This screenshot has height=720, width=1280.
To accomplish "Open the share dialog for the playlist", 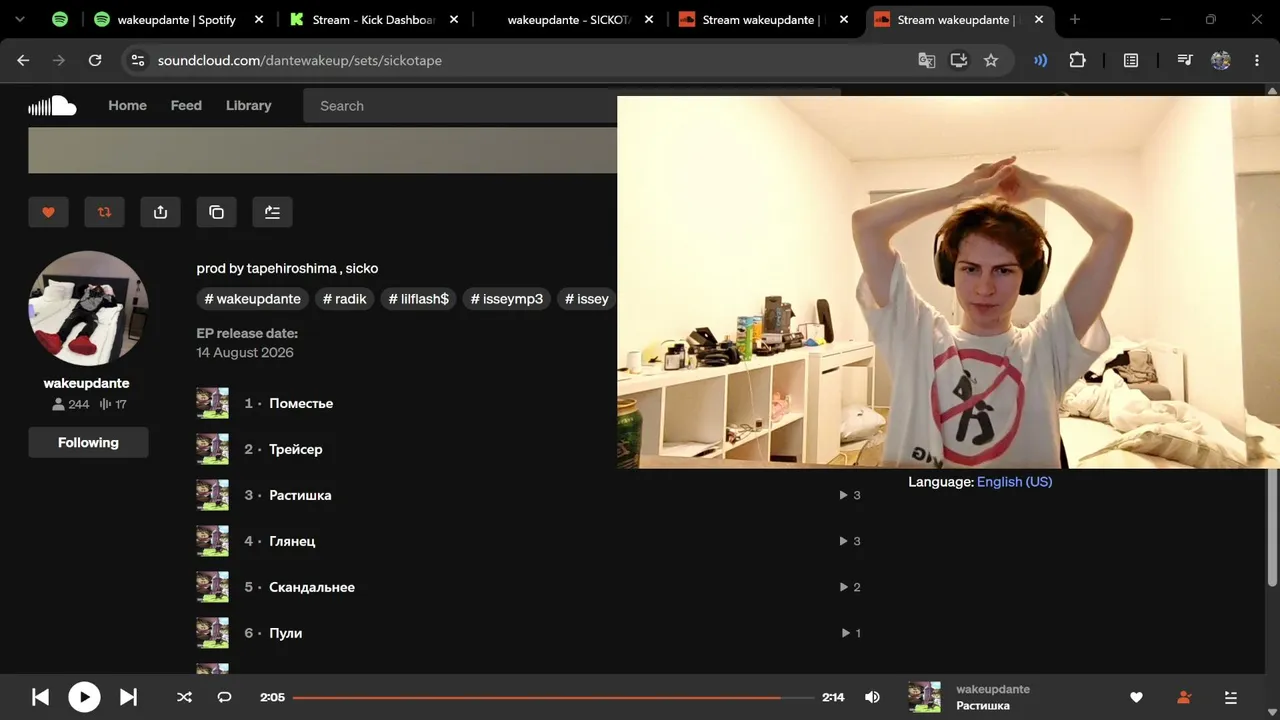I will coord(160,212).
